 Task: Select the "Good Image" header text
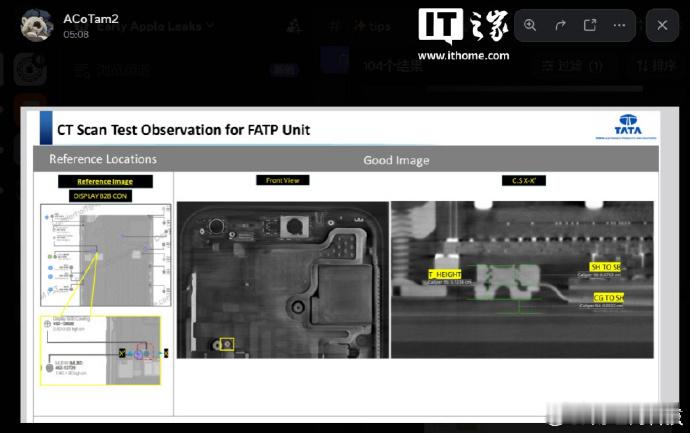(396, 160)
